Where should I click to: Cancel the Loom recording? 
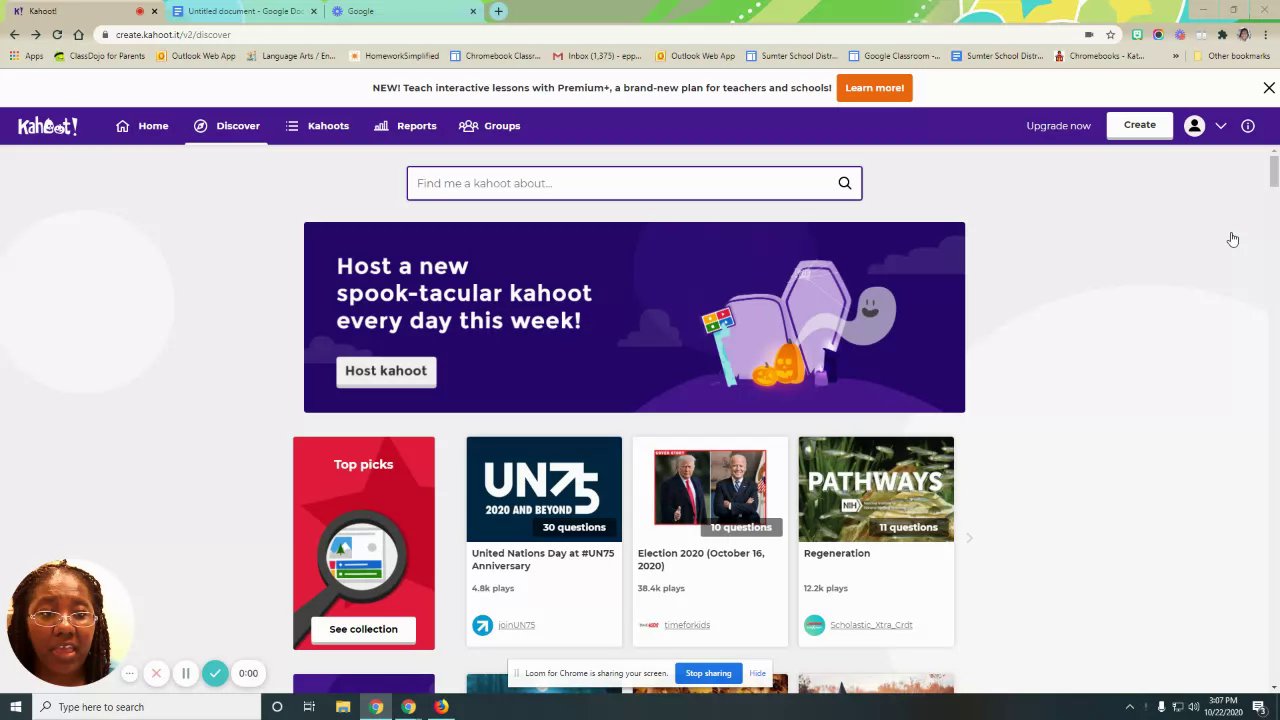[156, 673]
